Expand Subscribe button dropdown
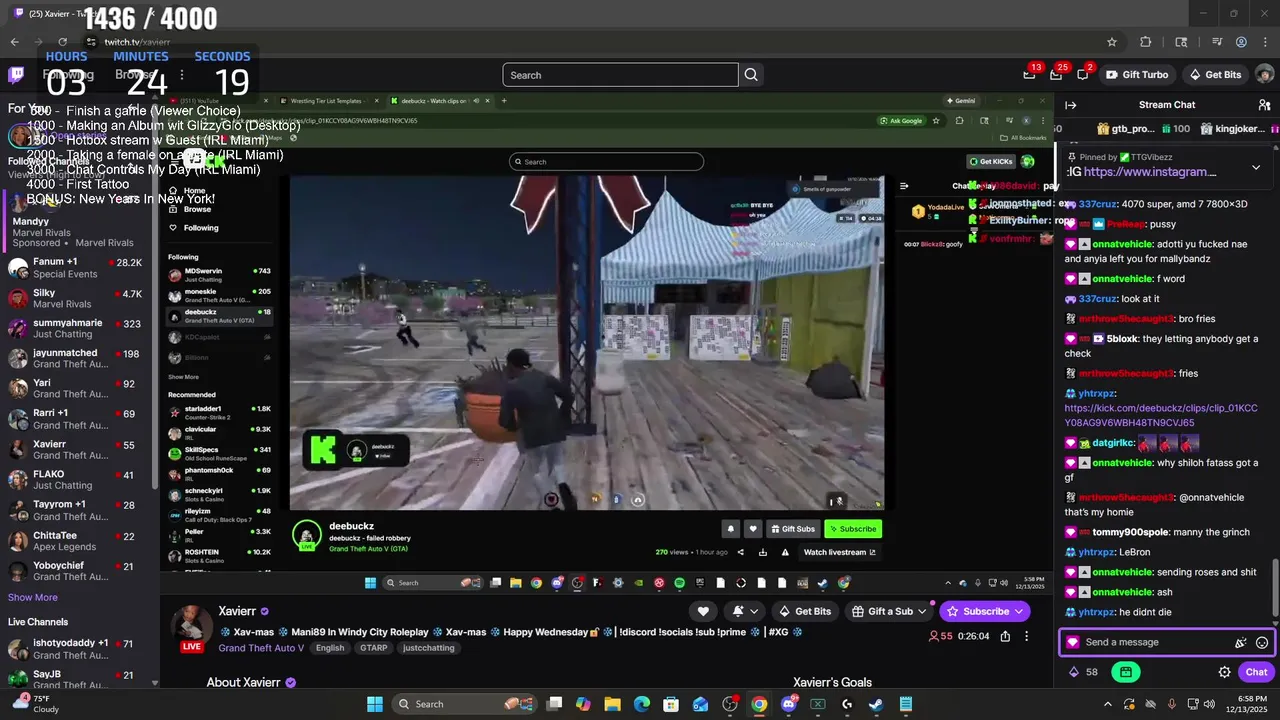 pos(1019,611)
